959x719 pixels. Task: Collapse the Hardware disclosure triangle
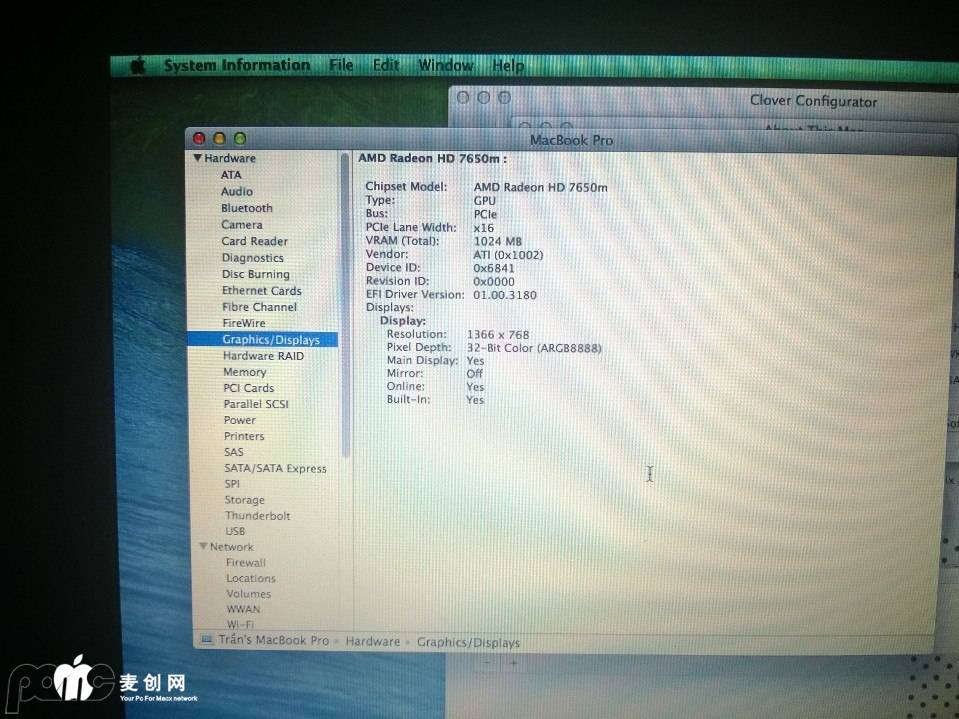pyautogui.click(x=198, y=158)
